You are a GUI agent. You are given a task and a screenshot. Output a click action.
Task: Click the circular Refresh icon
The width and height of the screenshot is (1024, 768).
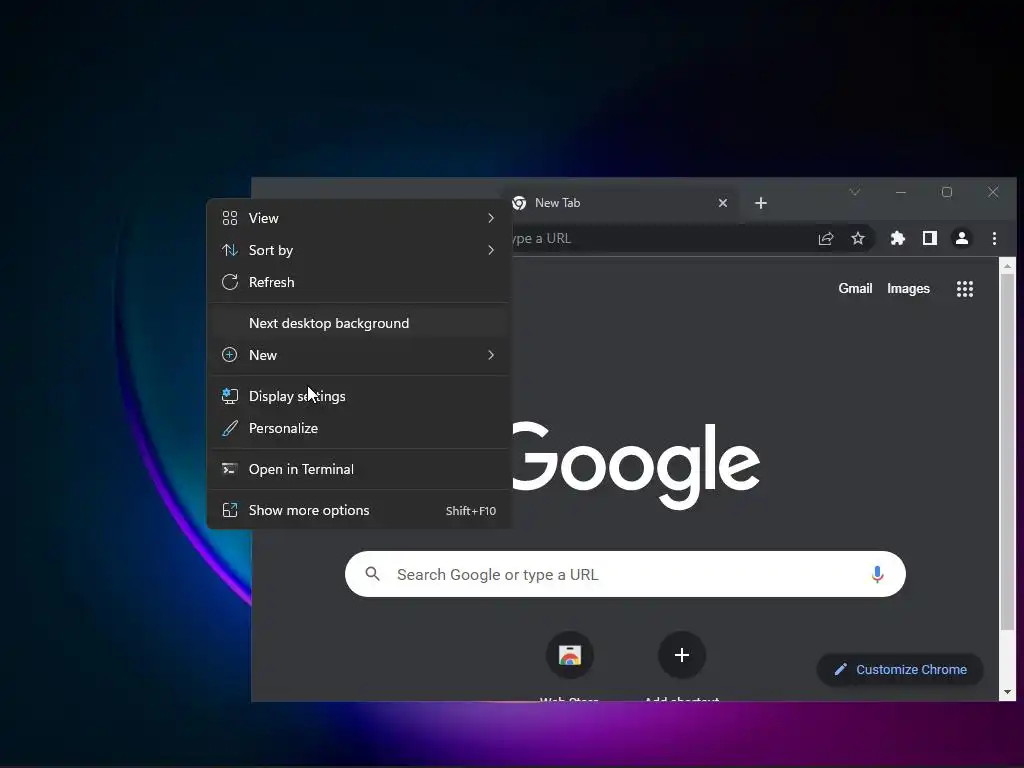click(x=230, y=282)
